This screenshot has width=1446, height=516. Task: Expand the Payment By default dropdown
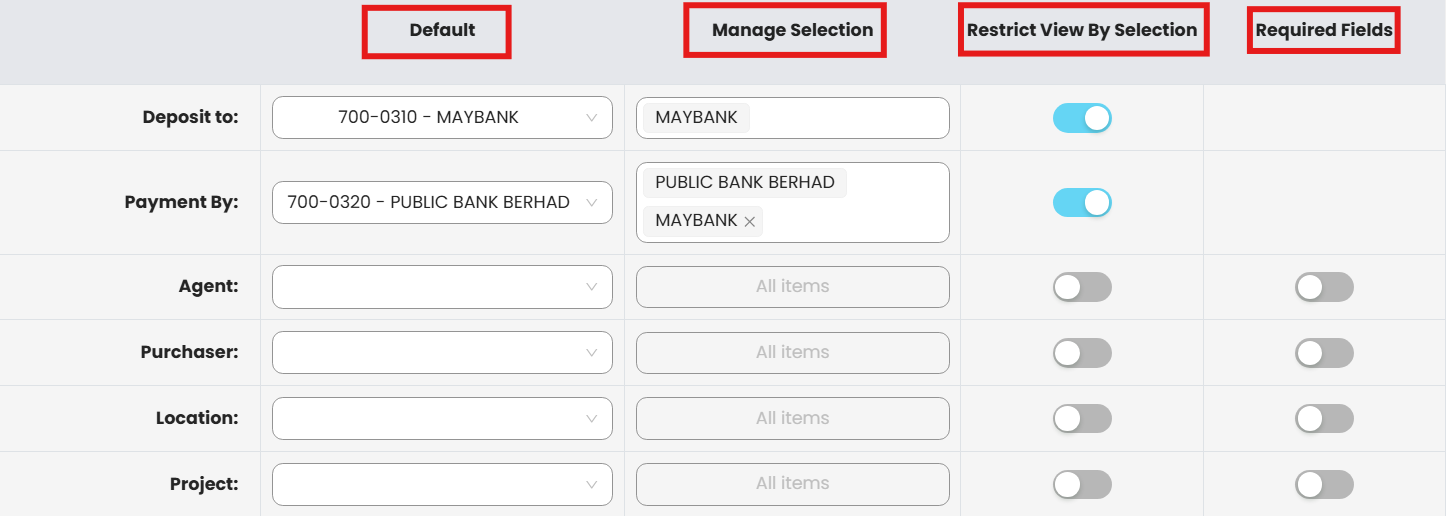442,202
